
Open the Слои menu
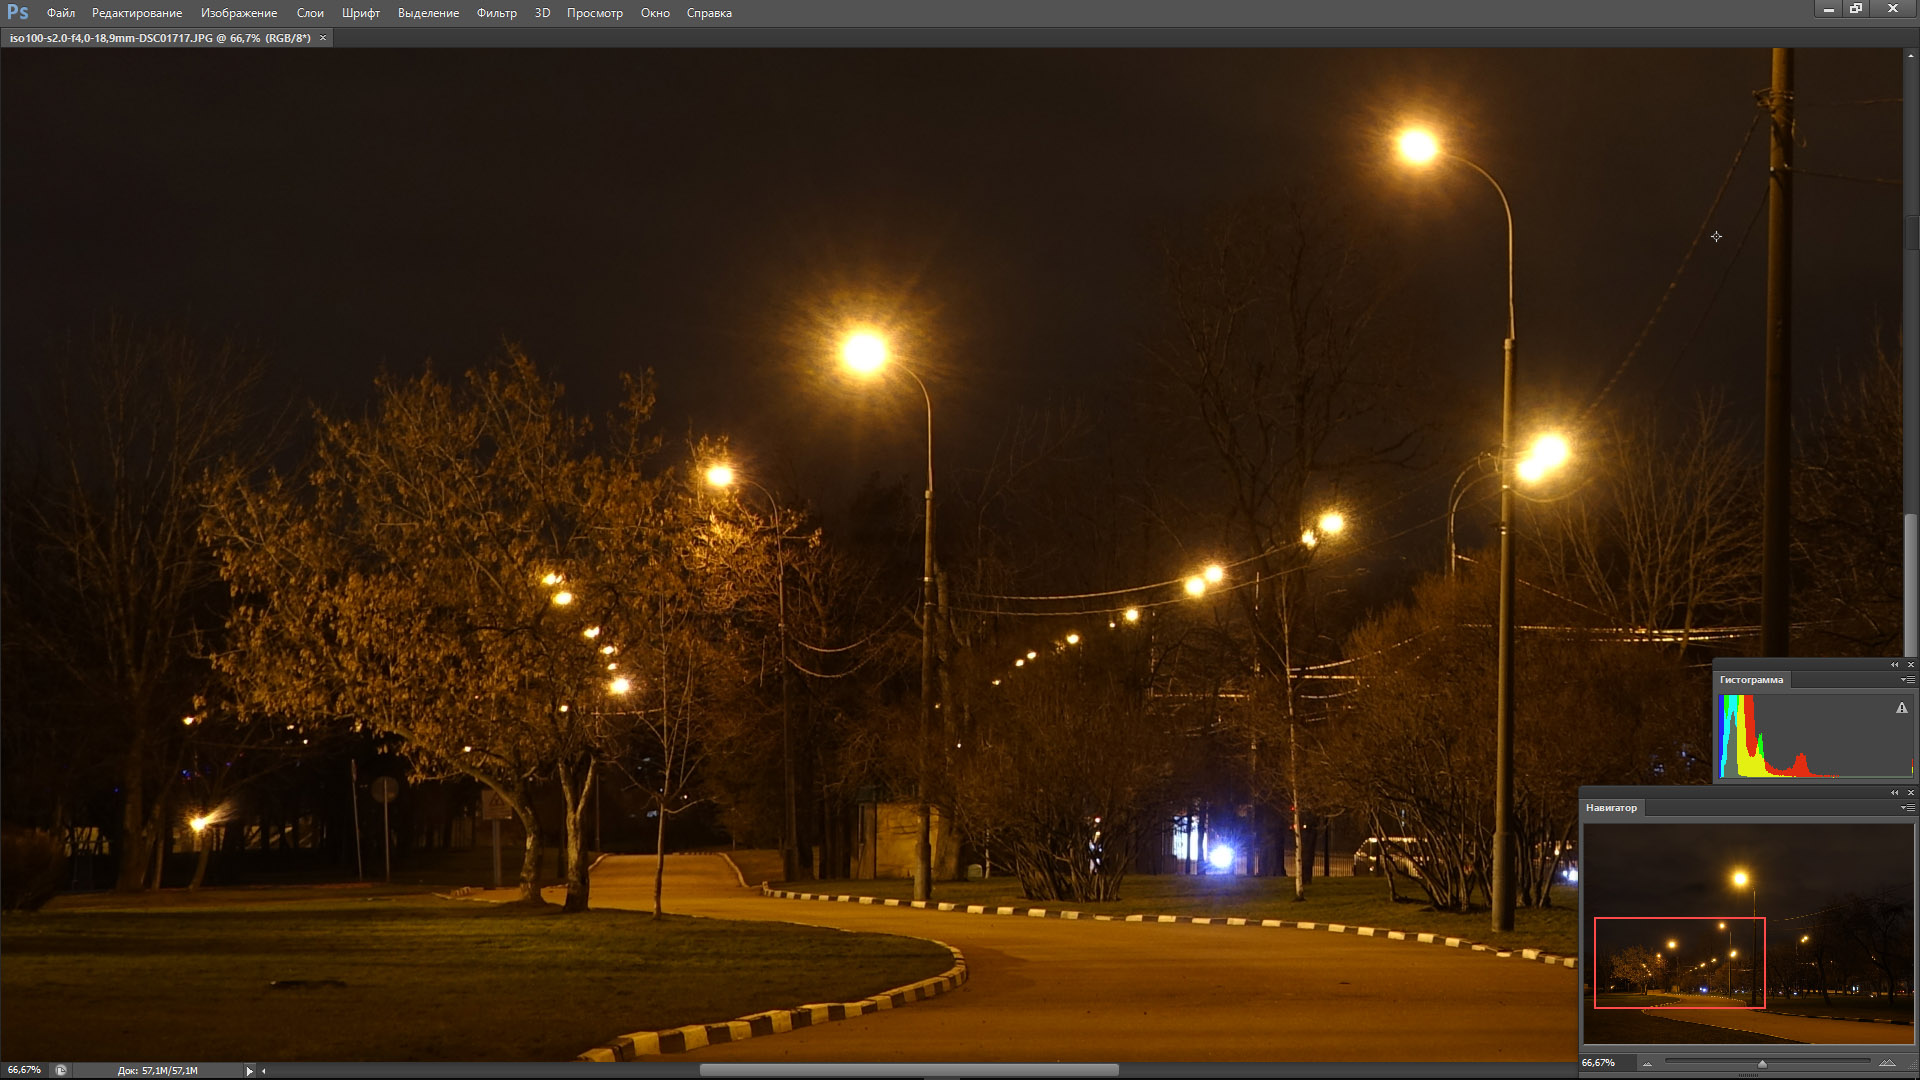310,13
